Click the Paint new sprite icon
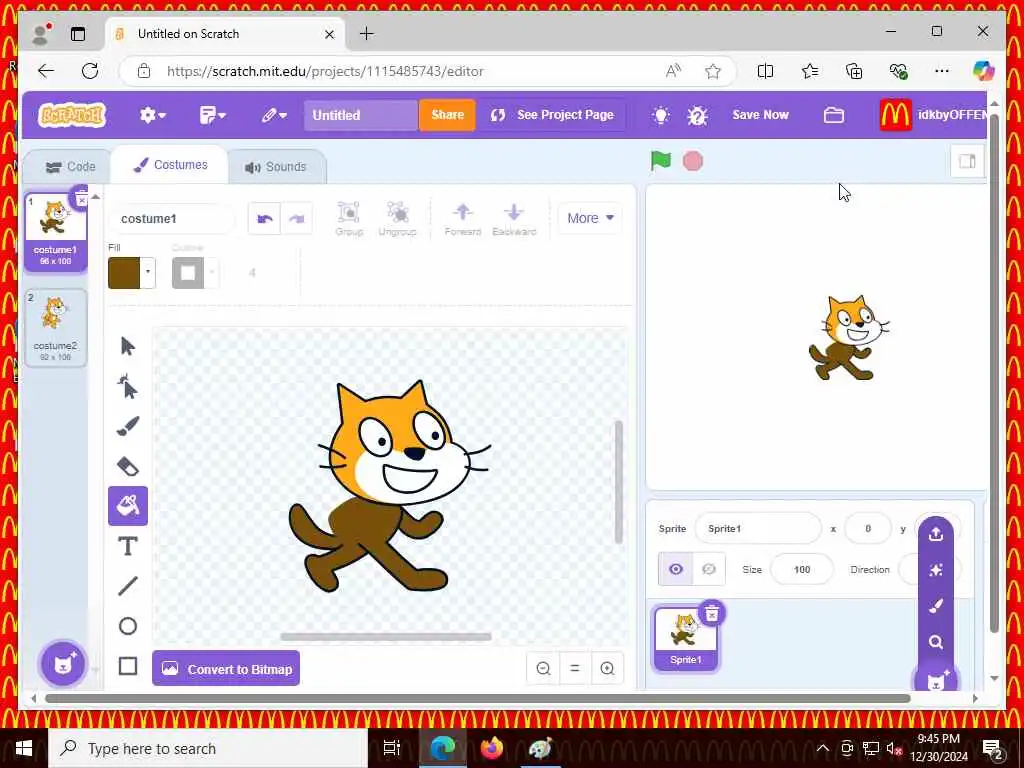Screen dimensions: 1024x768 coord(936,606)
